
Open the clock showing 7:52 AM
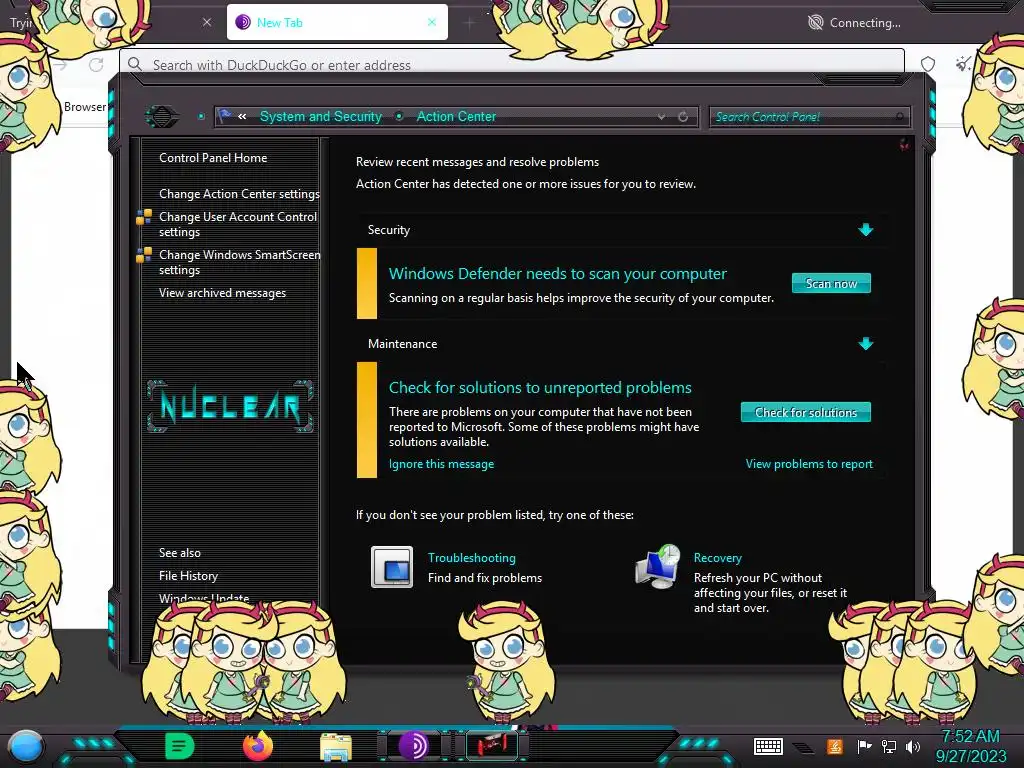coord(970,746)
